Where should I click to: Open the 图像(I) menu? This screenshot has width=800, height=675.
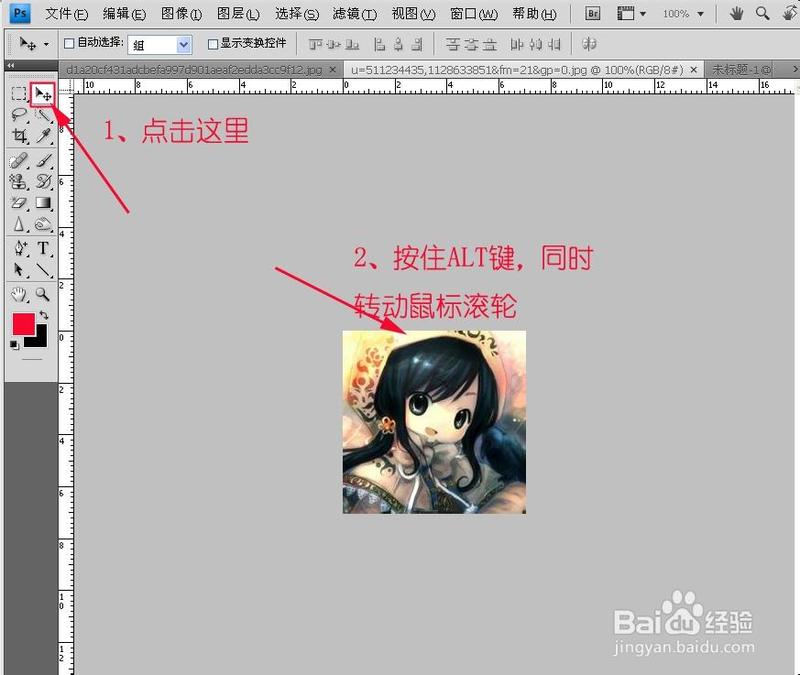182,14
